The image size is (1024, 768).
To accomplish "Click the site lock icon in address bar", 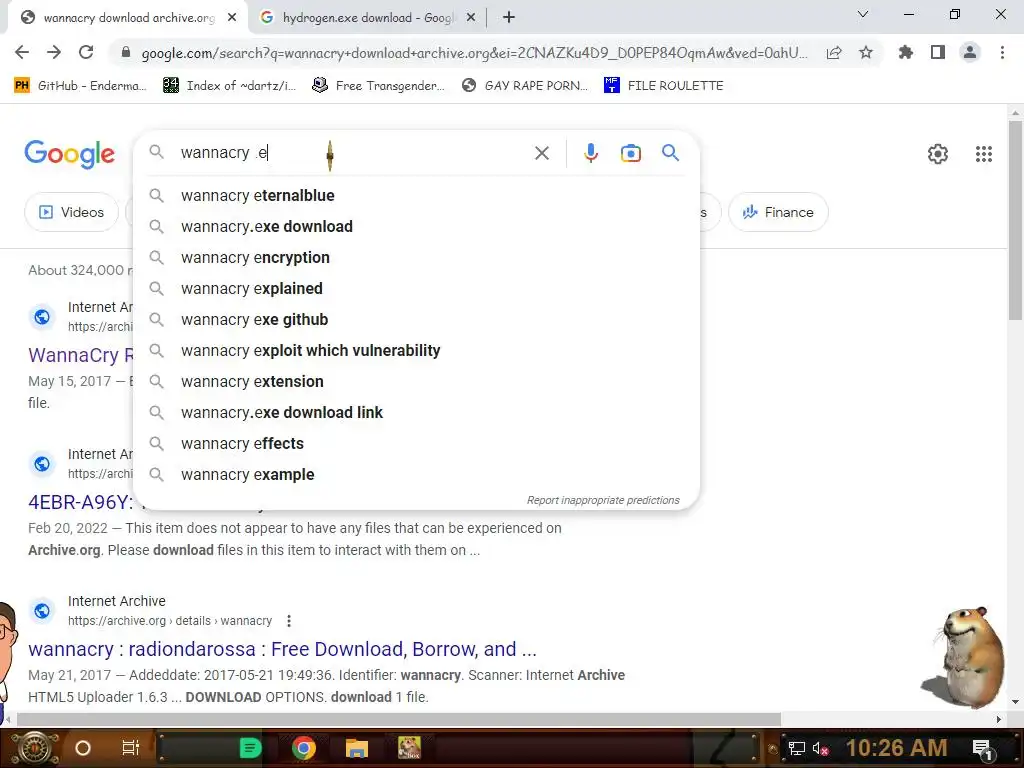I will tap(126, 53).
